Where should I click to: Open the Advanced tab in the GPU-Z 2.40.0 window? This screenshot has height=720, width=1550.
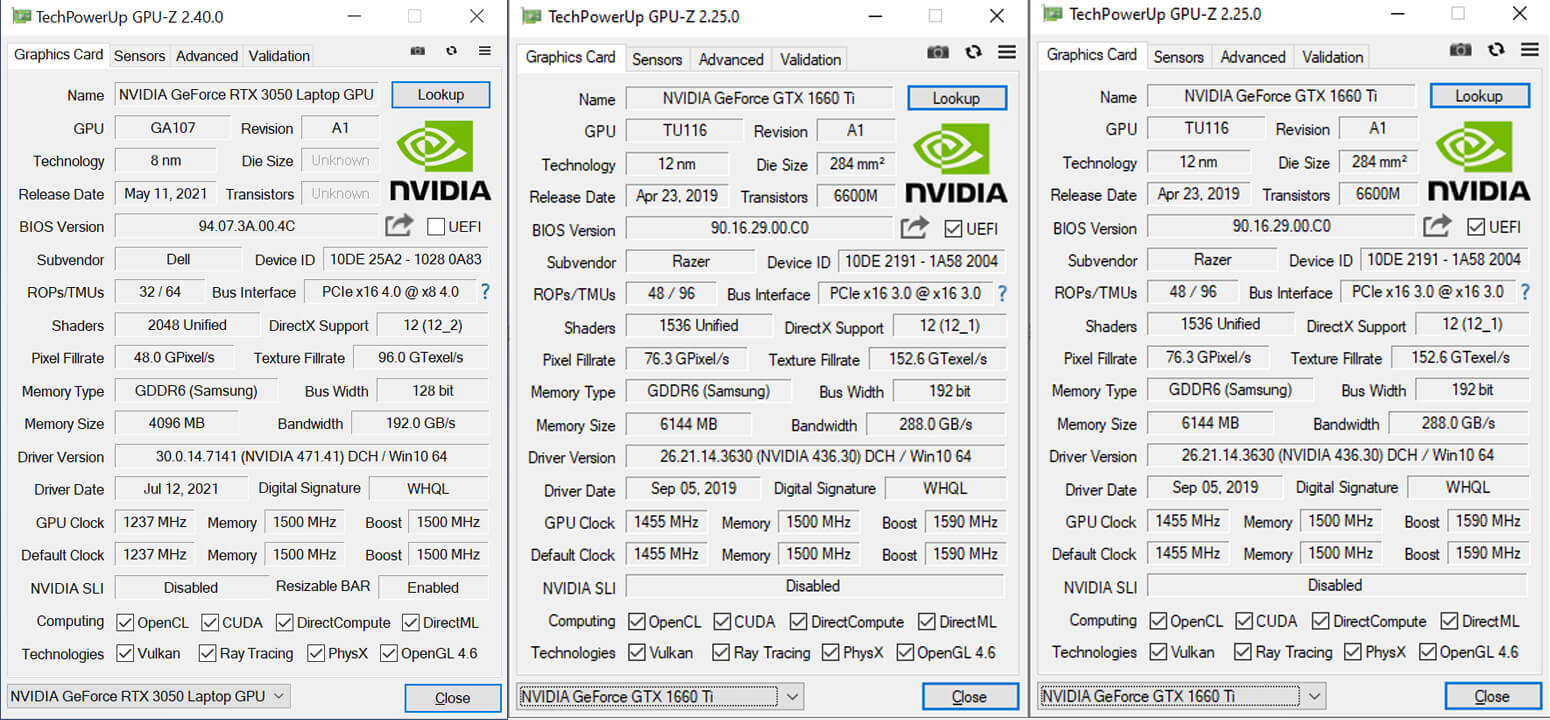pos(207,56)
